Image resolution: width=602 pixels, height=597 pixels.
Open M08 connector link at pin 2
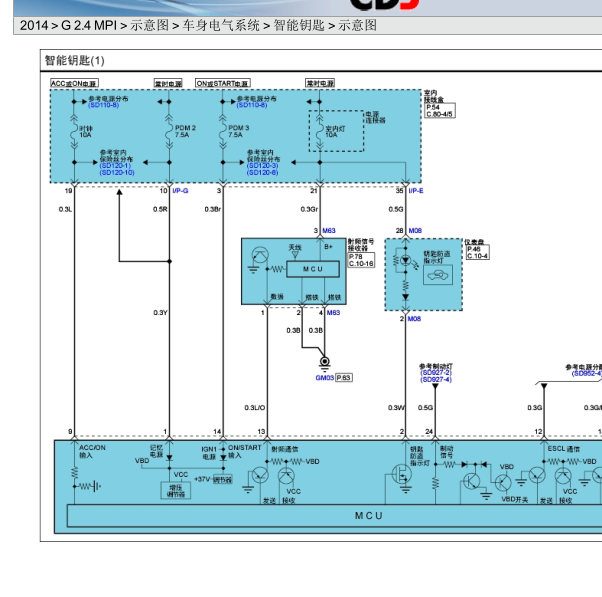(x=414, y=319)
